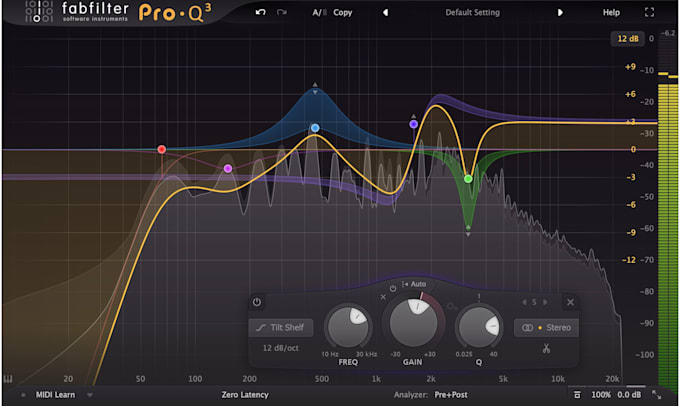The image size is (680, 406).
Task: Click the redo arrow icon
Action: click(x=282, y=13)
